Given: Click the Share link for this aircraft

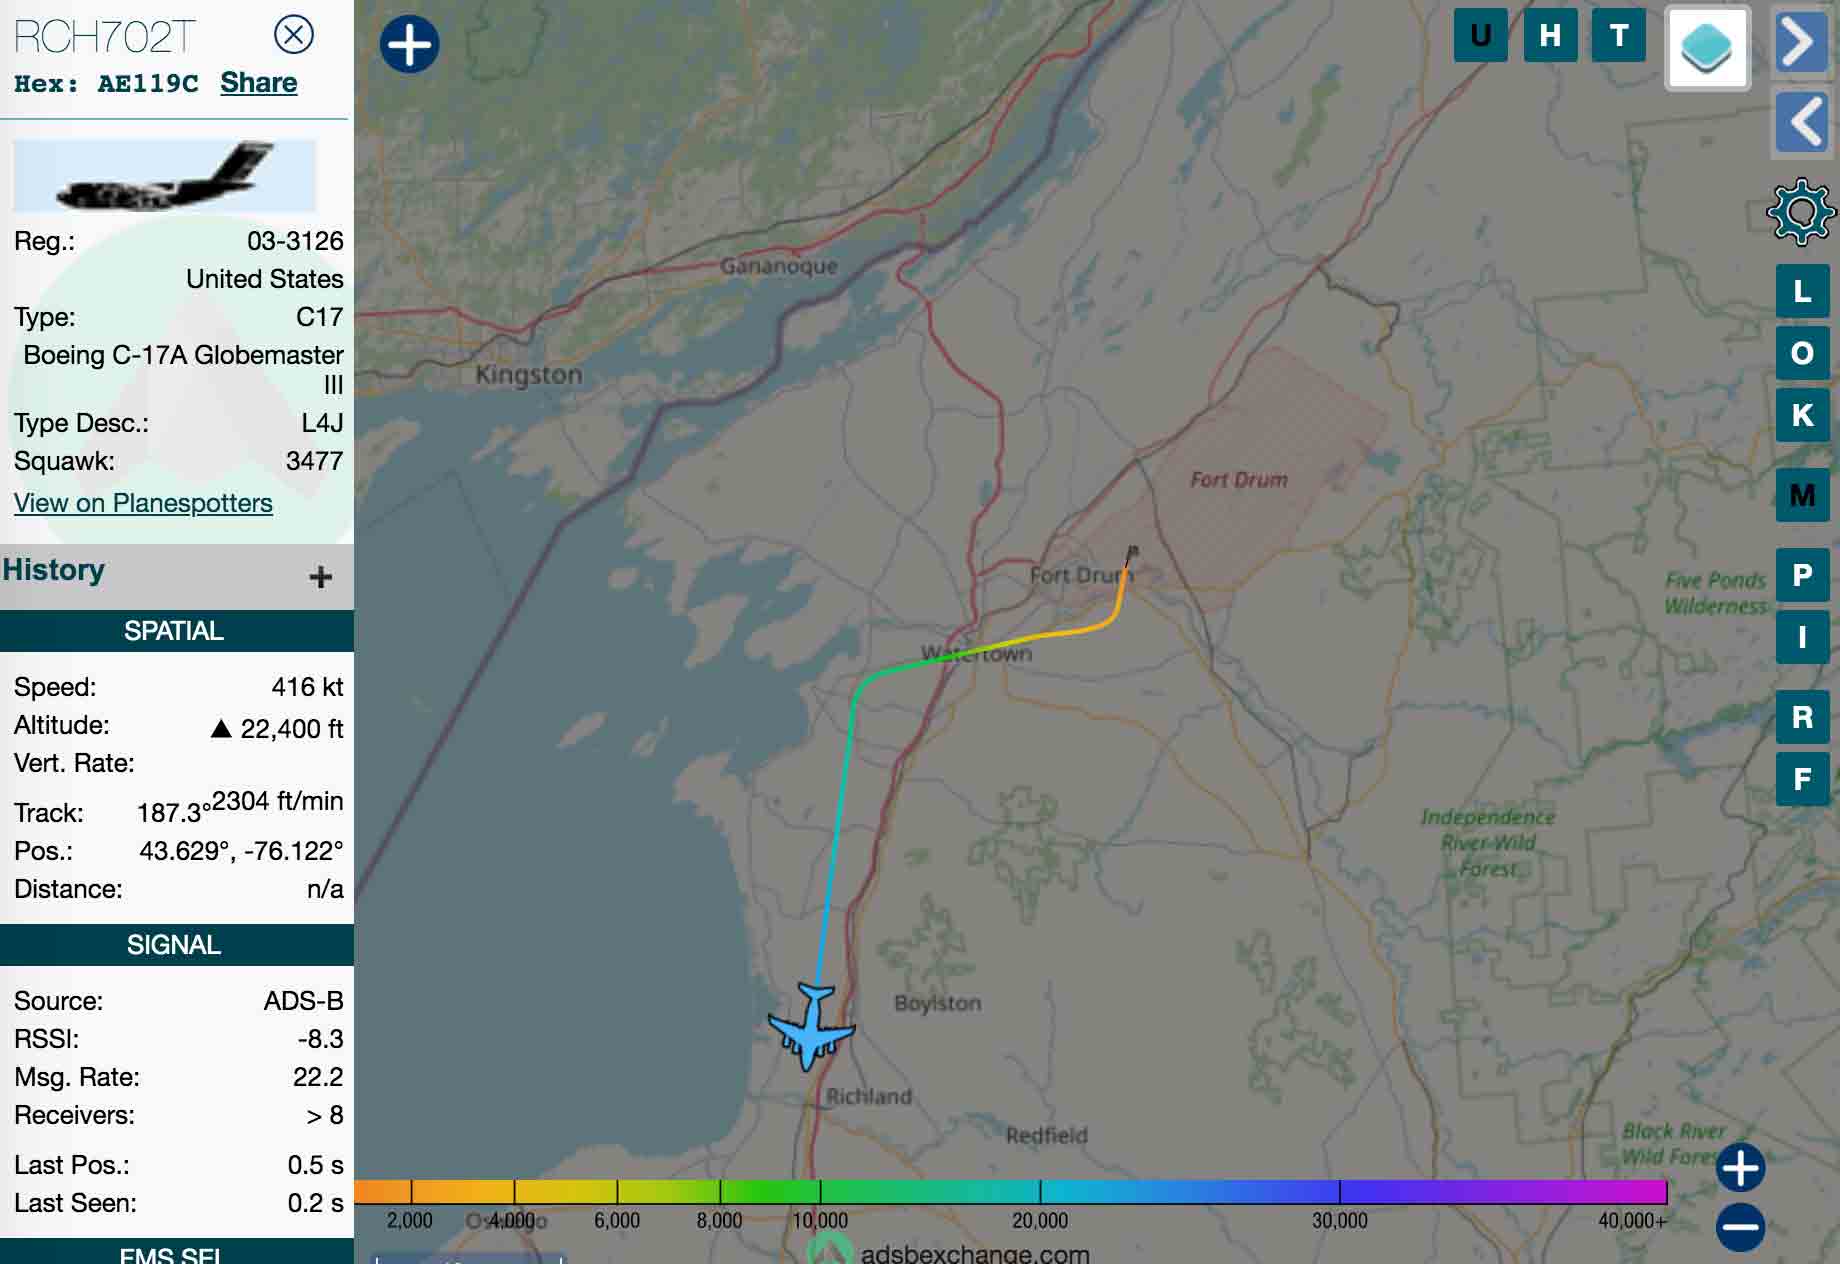Looking at the screenshot, I should coord(258,83).
